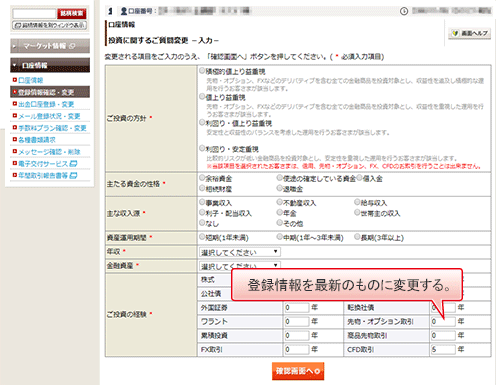Click the red bullet icon beside 出金口座登録・変更

[15, 104]
